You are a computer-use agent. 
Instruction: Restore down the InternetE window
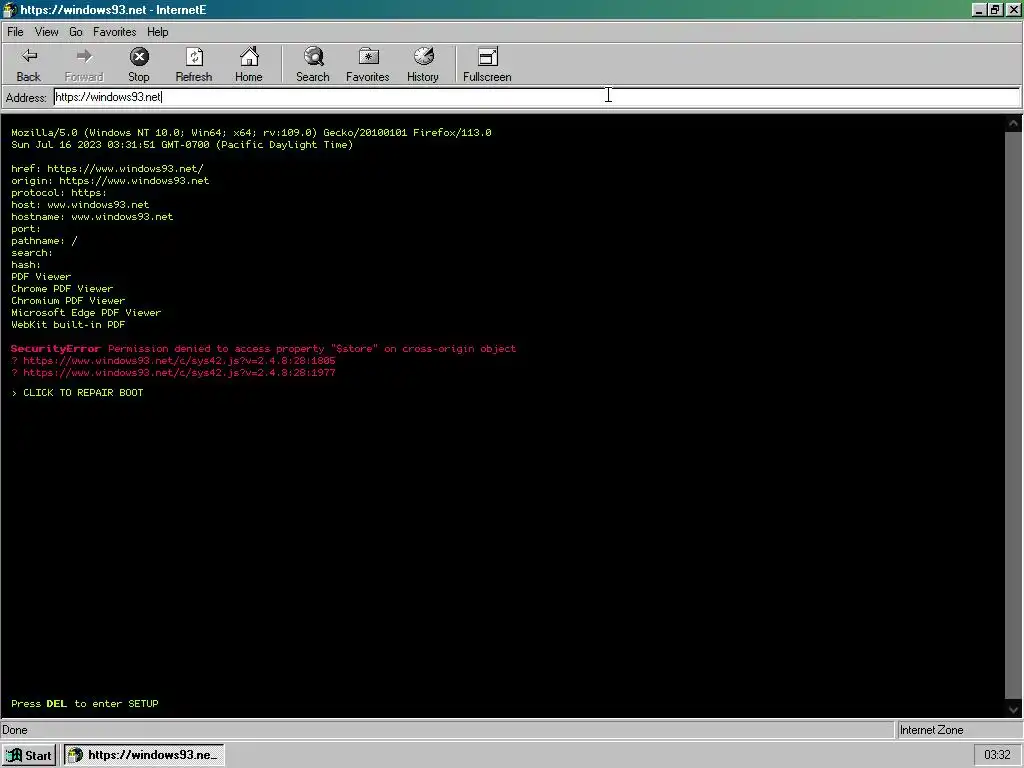click(995, 10)
